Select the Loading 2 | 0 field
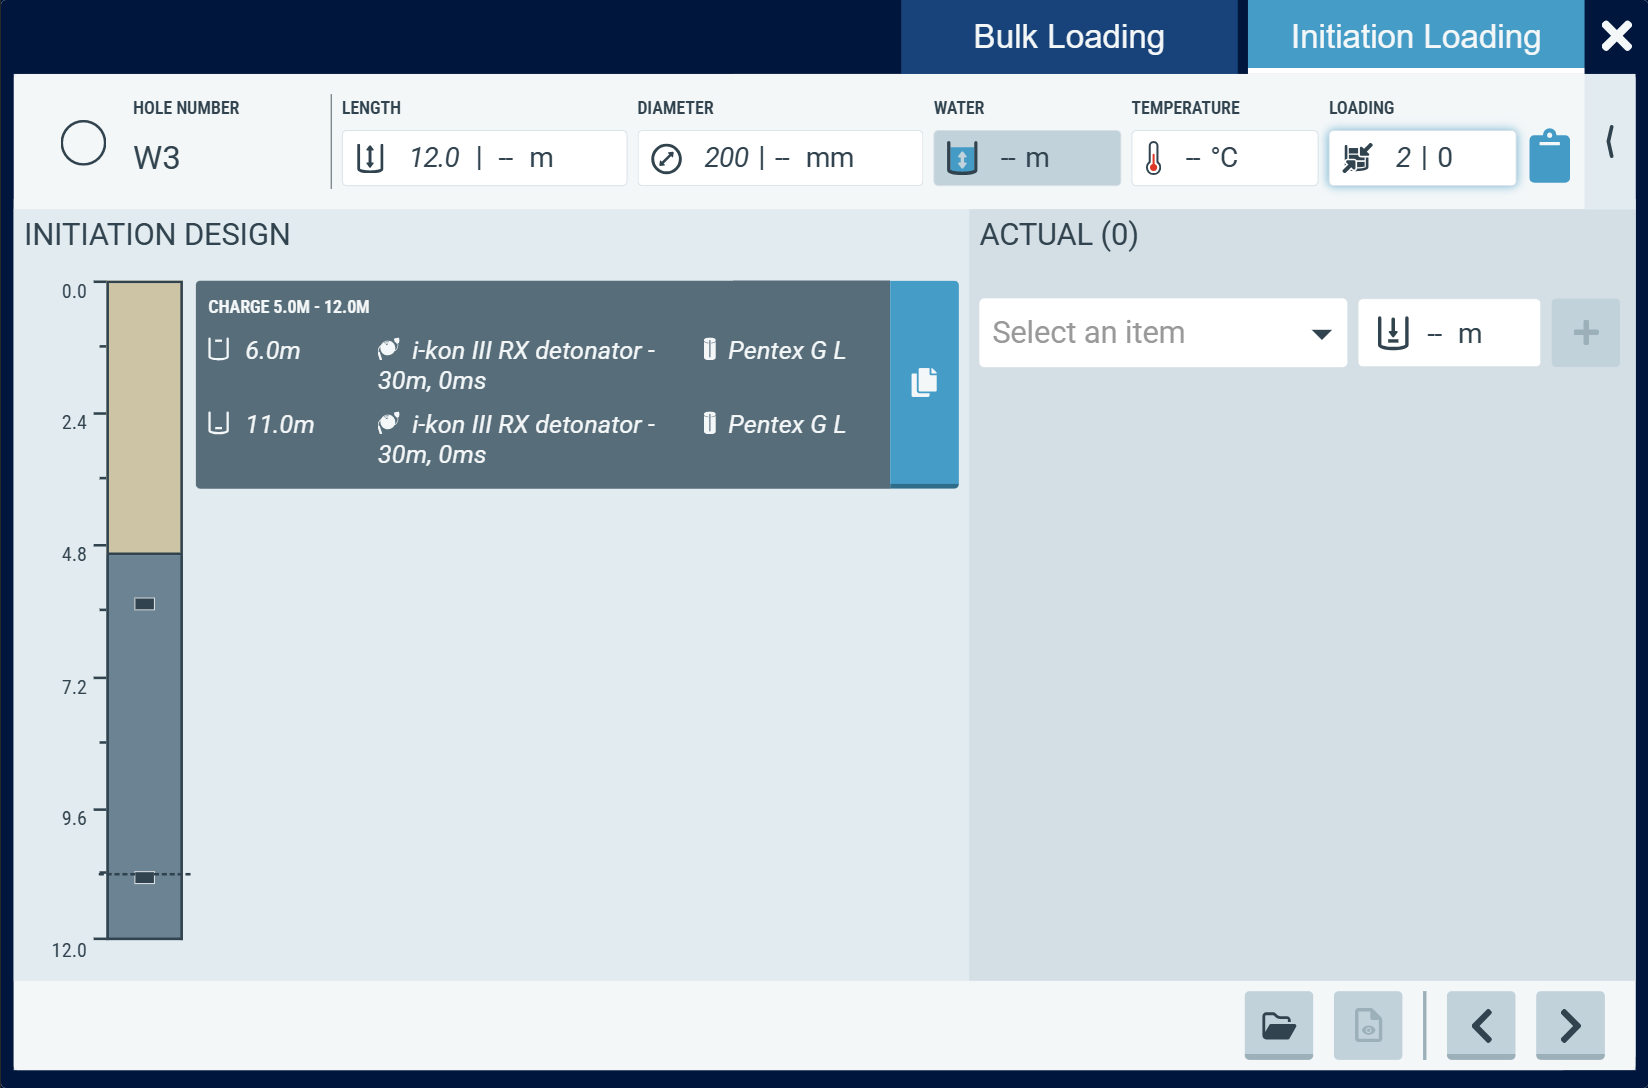This screenshot has height=1088, width=1648. coord(1422,158)
